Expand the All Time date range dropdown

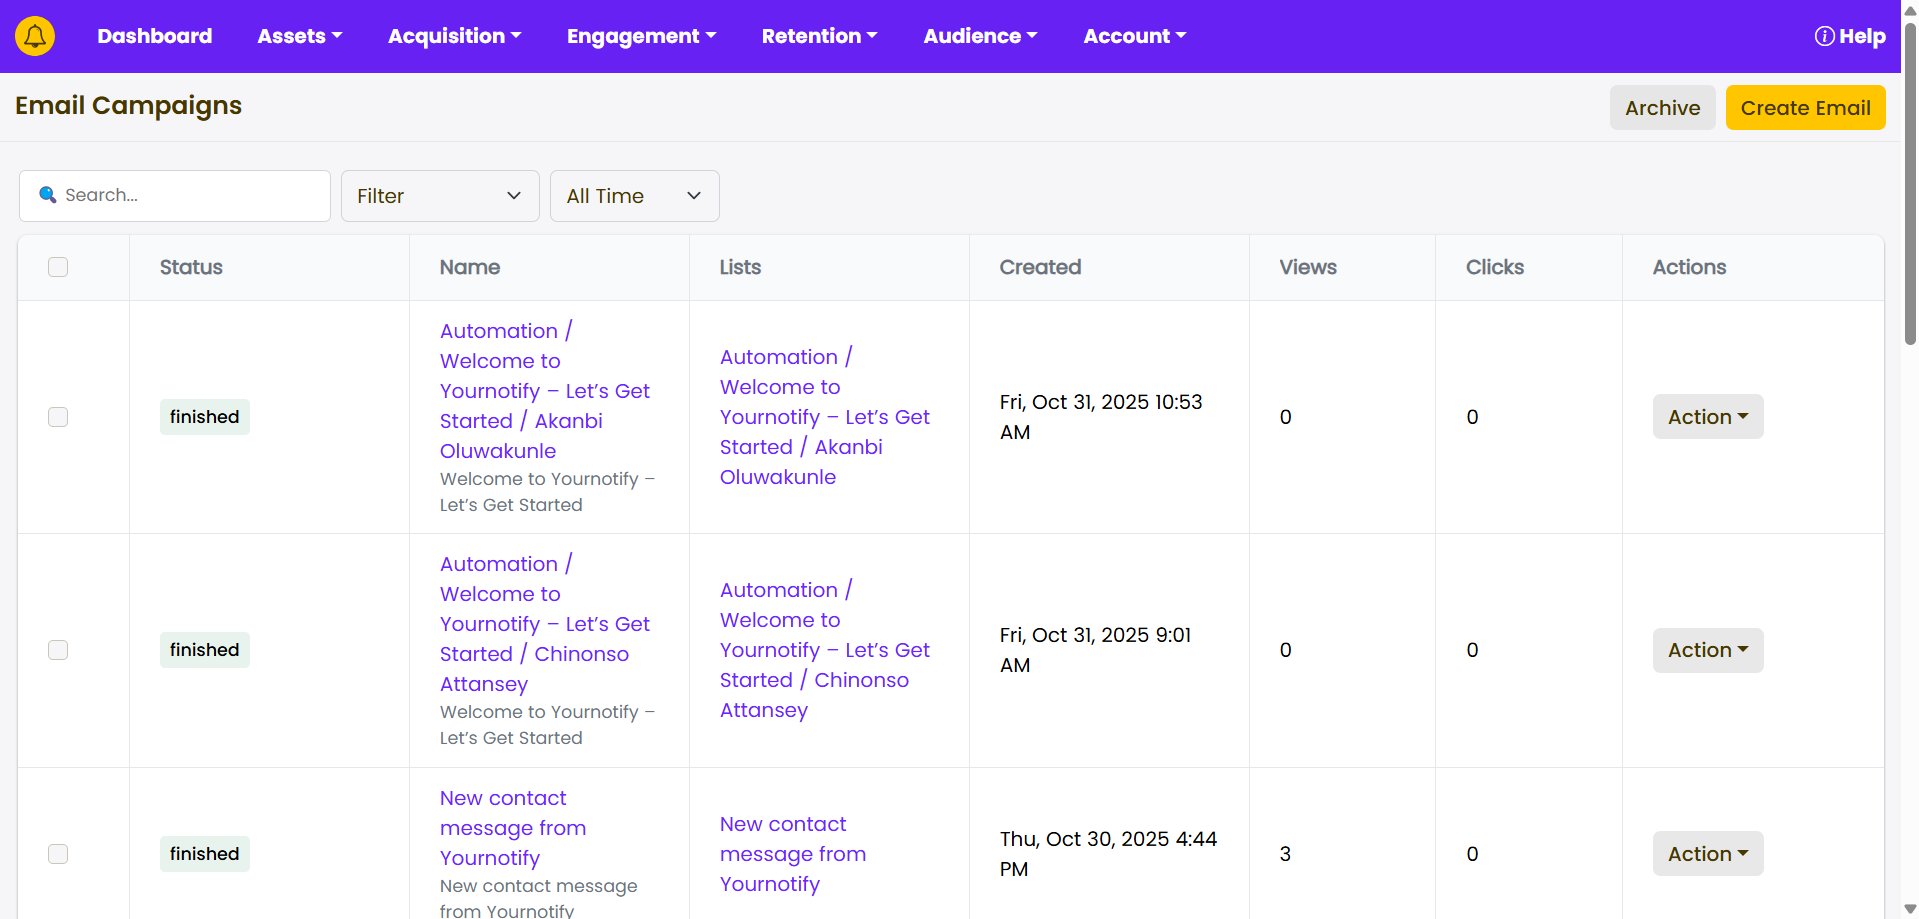pos(634,196)
